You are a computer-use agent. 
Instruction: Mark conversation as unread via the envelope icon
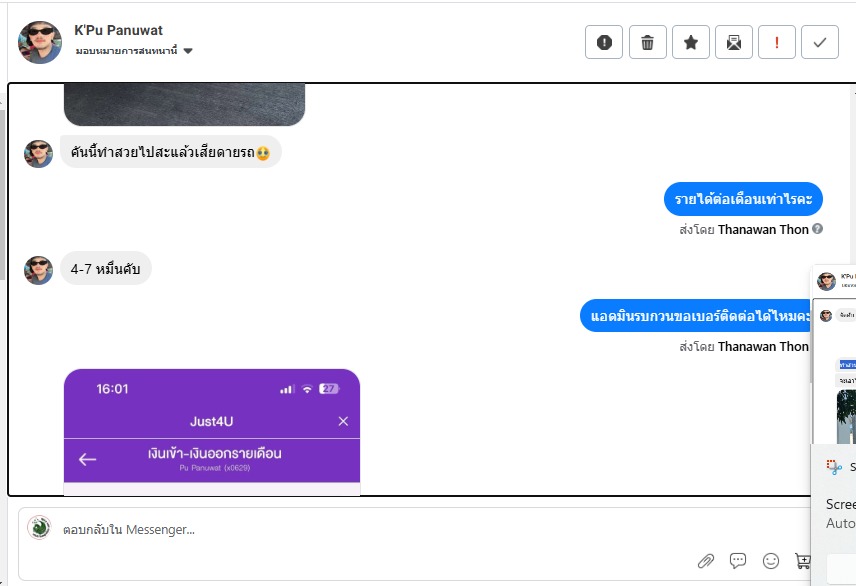(x=734, y=42)
